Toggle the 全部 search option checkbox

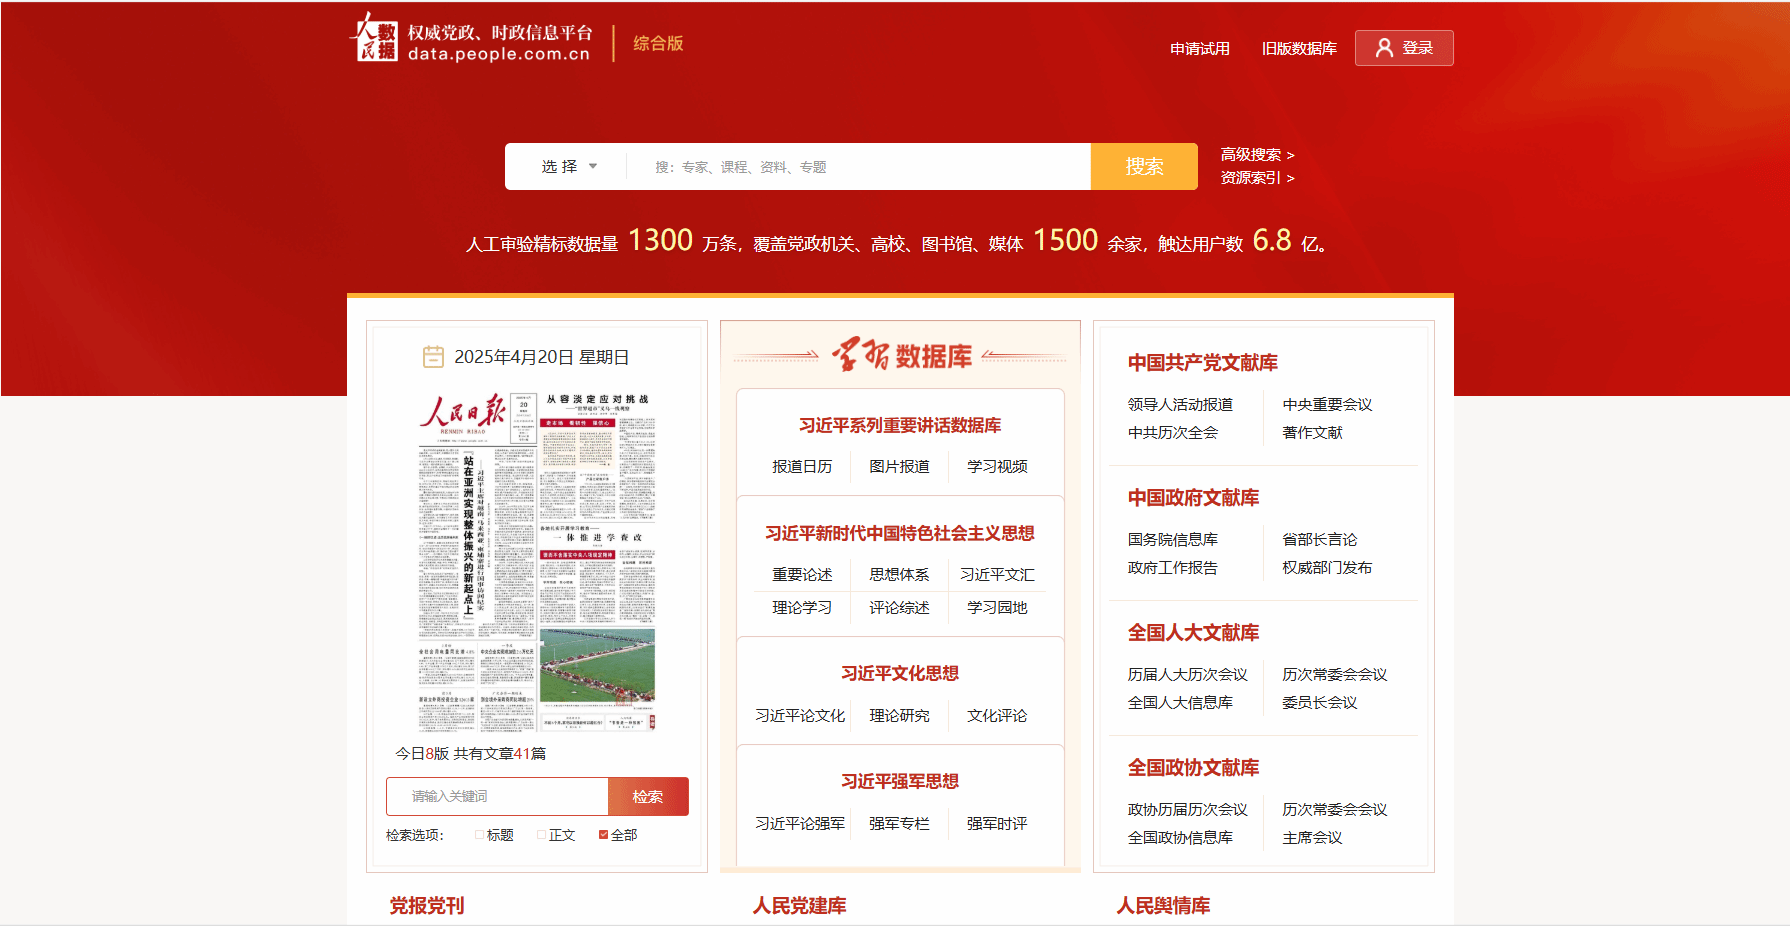click(604, 835)
